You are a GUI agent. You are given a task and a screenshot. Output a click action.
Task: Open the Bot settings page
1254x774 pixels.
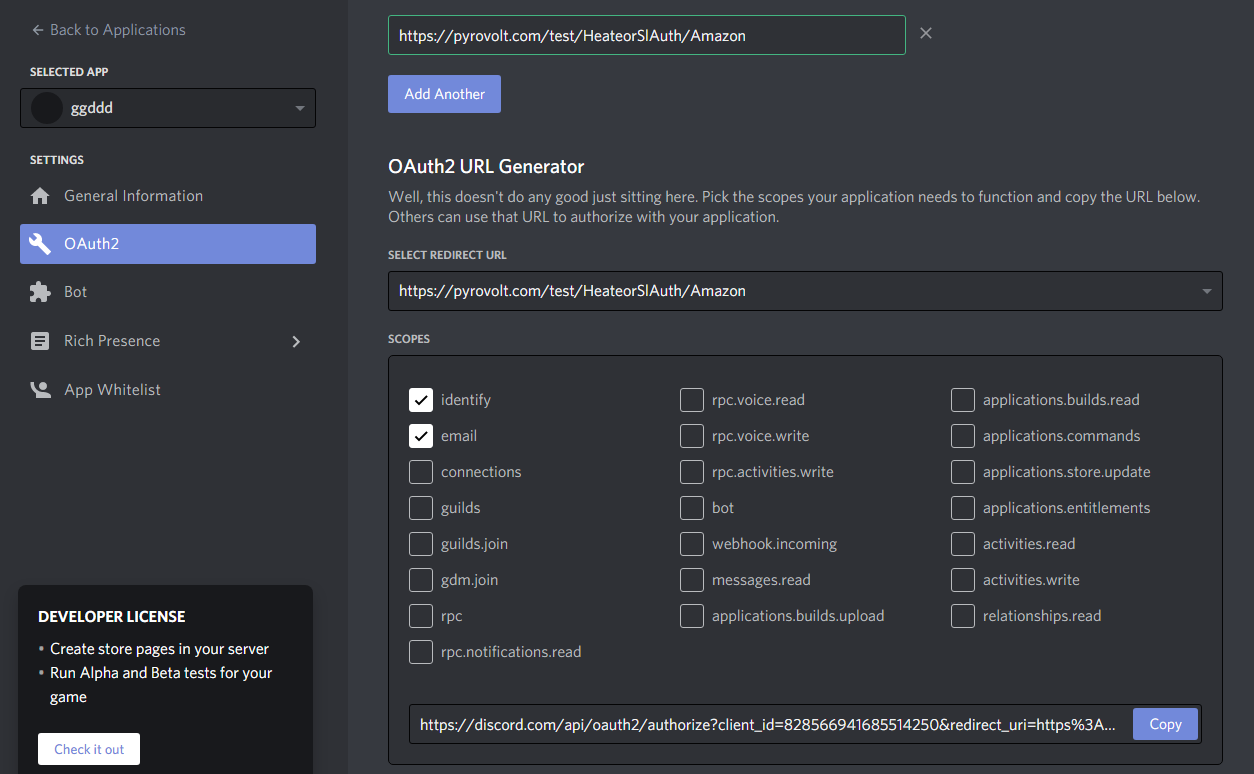point(76,292)
